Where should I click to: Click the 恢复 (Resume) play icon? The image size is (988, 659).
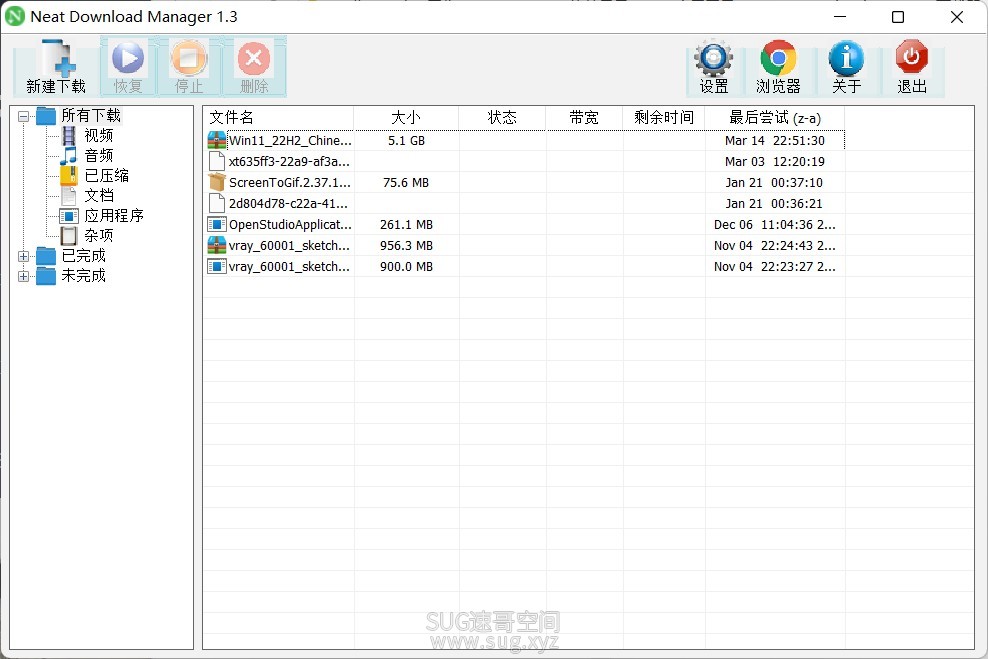pyautogui.click(x=128, y=58)
